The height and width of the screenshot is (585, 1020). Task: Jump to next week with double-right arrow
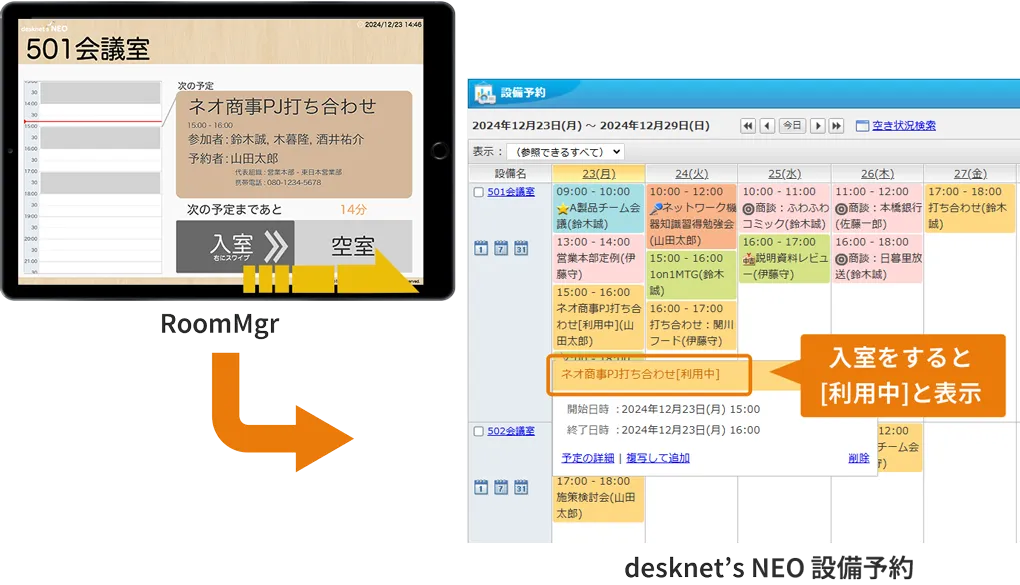[x=837, y=126]
